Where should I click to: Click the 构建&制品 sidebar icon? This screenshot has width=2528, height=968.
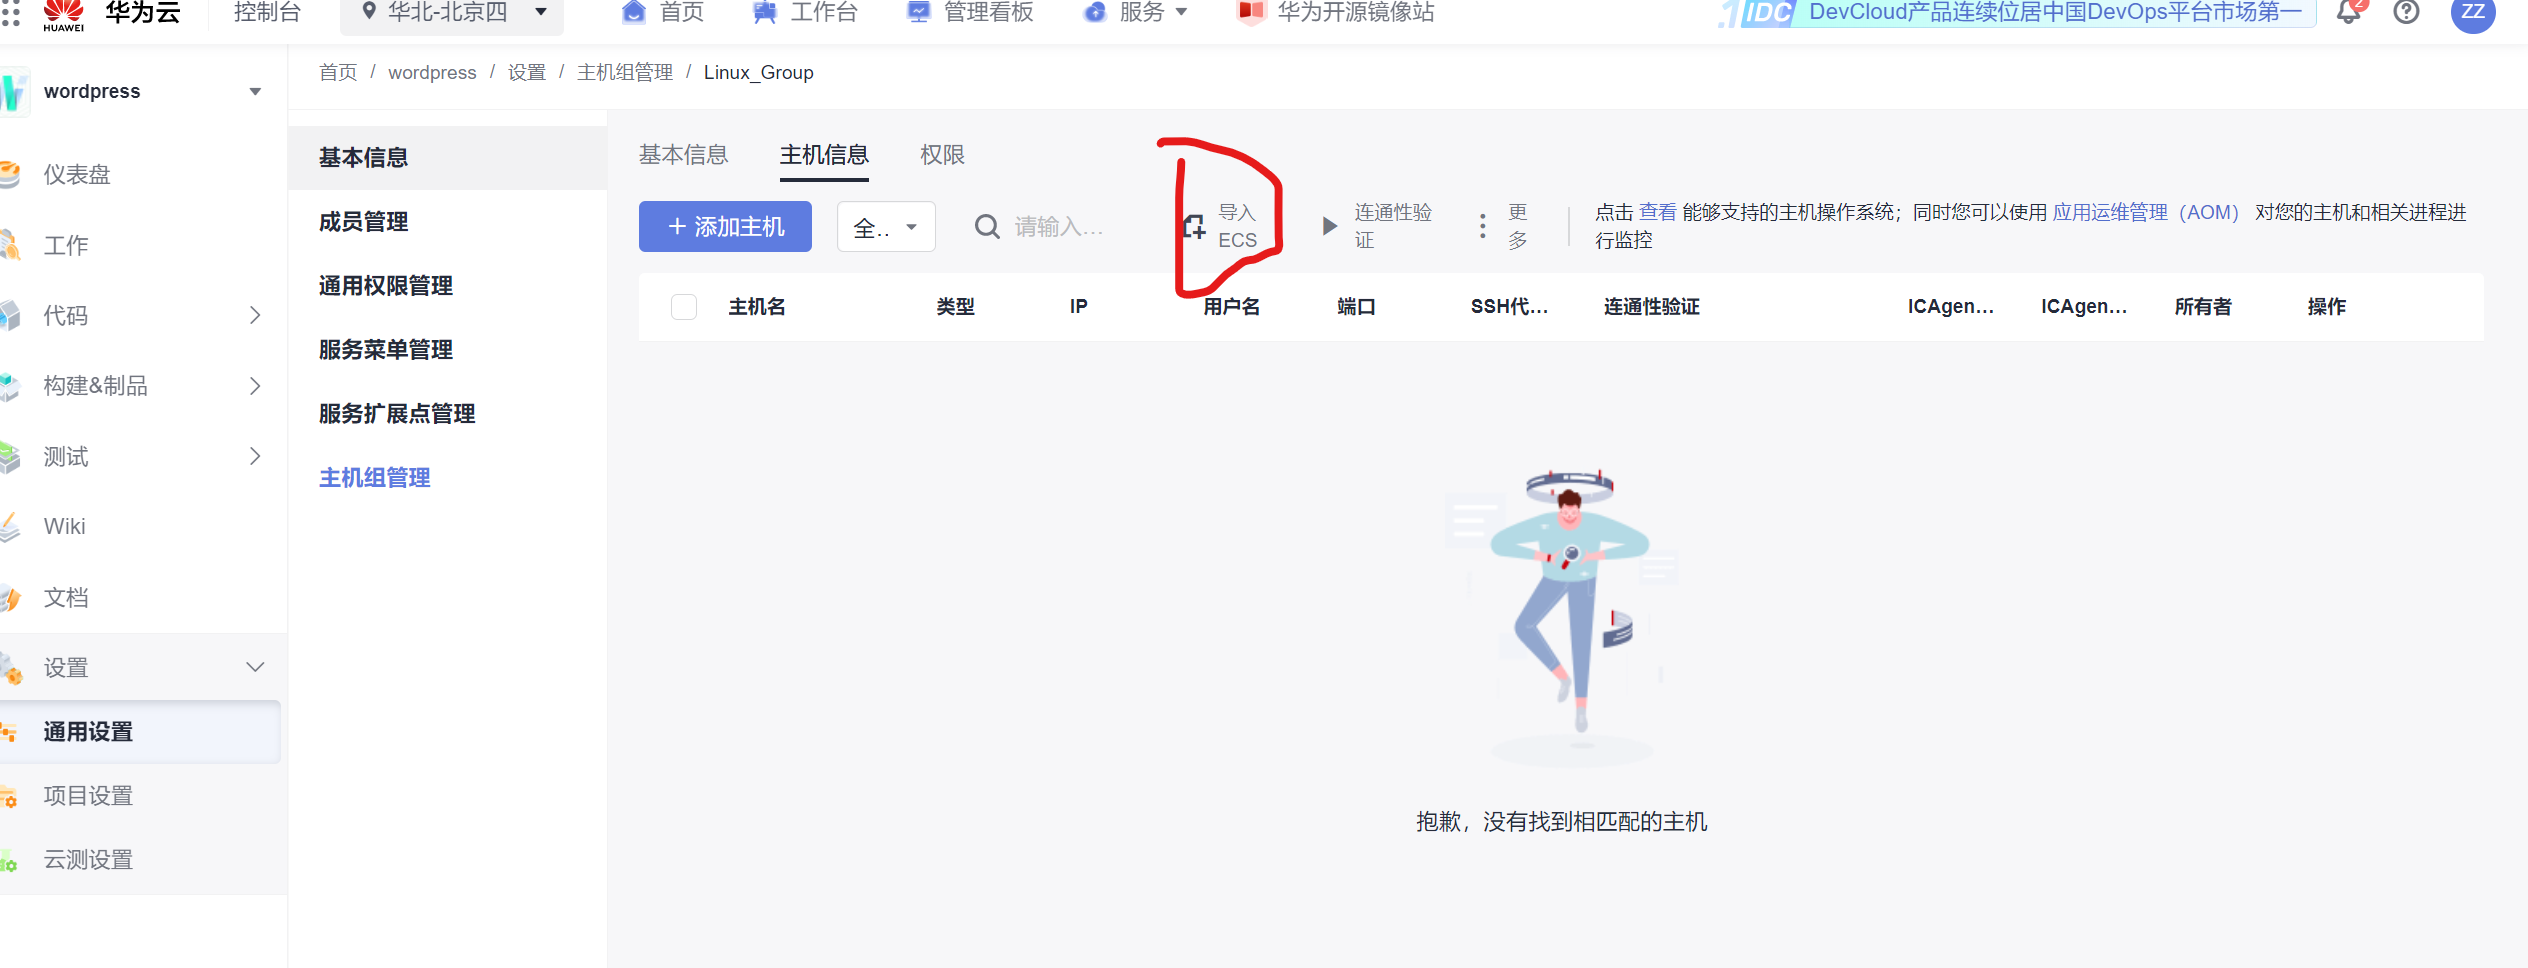point(10,386)
